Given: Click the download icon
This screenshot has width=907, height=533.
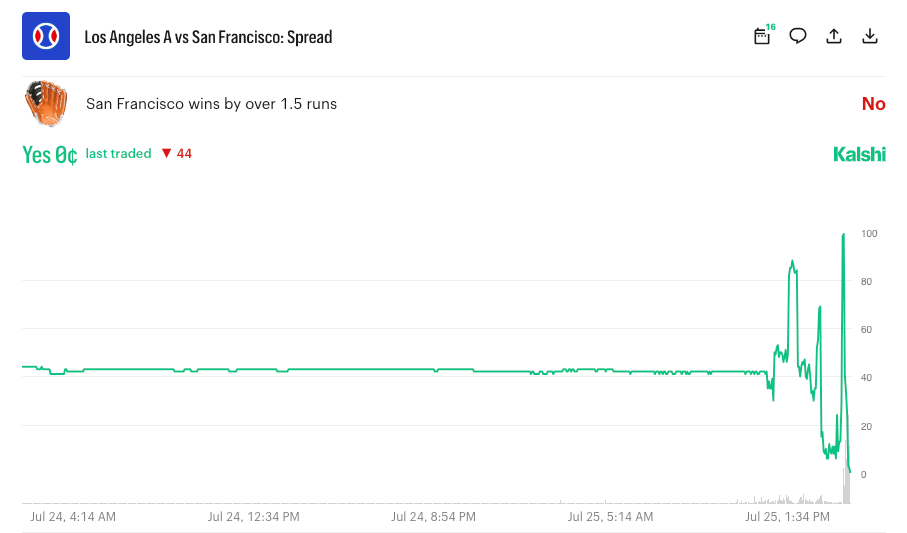Looking at the screenshot, I should pyautogui.click(x=869, y=36).
